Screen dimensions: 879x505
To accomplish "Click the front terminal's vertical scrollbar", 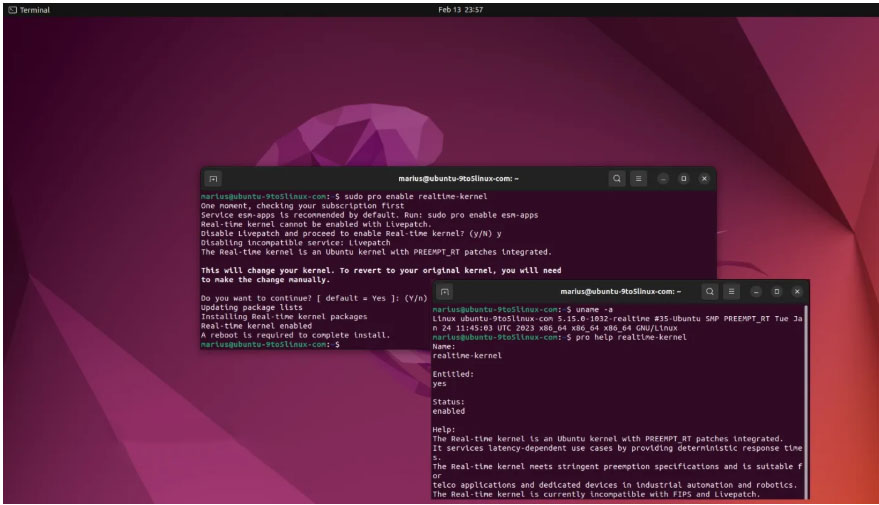I will [x=806, y=400].
